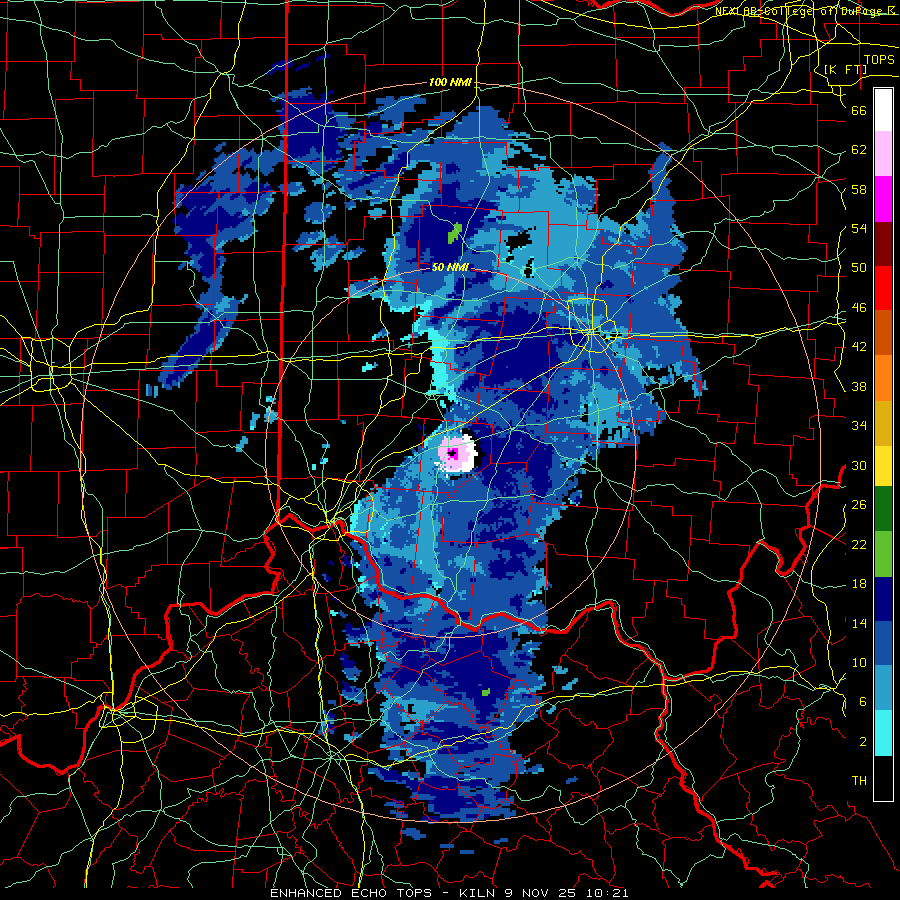Image resolution: width=900 pixels, height=900 pixels.
Task: Click the "TH" legend label
Action: [x=859, y=781]
